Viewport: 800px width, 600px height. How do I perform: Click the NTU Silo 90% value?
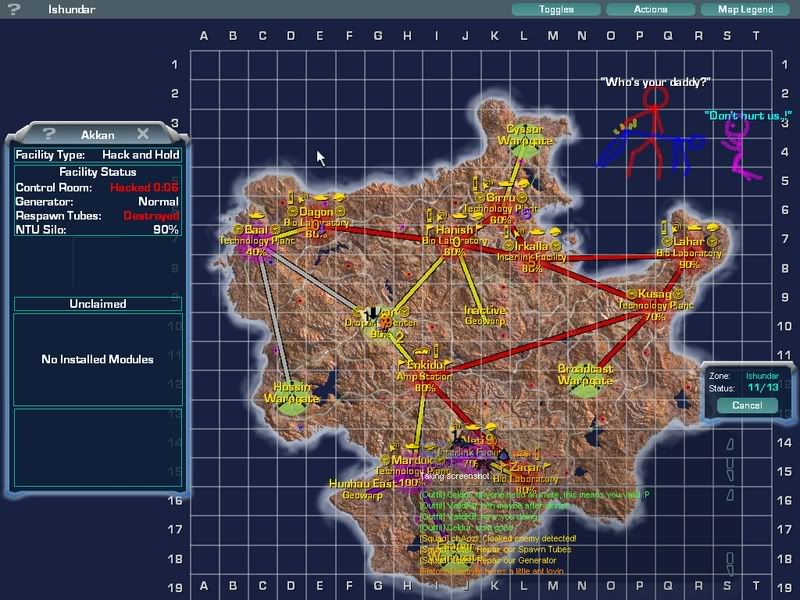coord(166,230)
